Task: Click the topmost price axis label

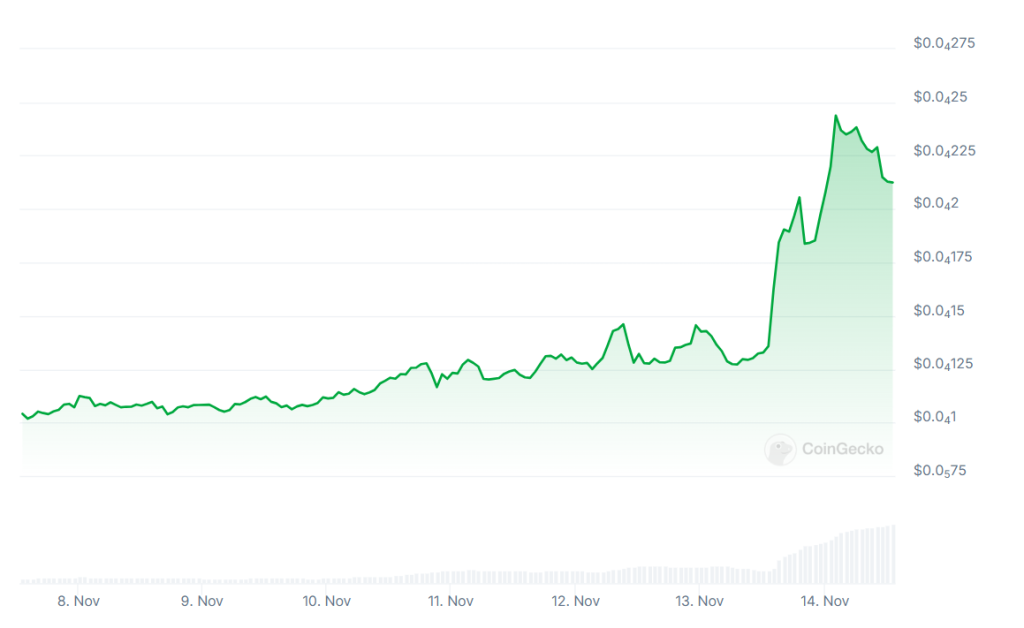Action: tap(944, 44)
